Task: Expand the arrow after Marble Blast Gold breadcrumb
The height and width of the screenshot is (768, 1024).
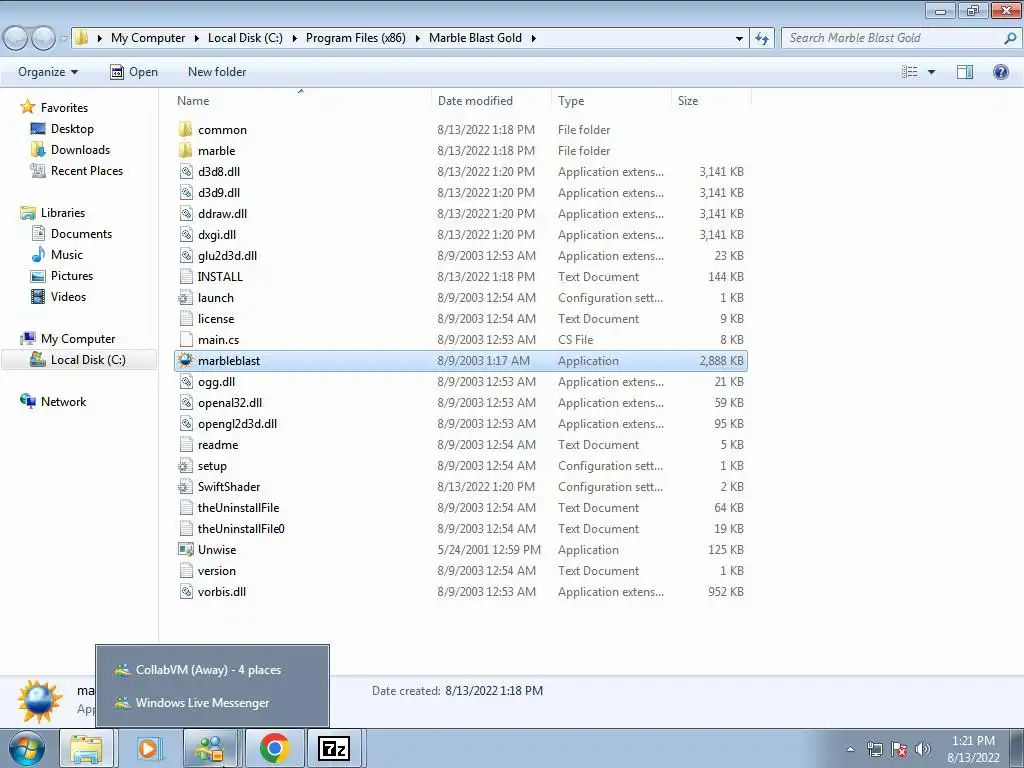Action: [x=534, y=38]
